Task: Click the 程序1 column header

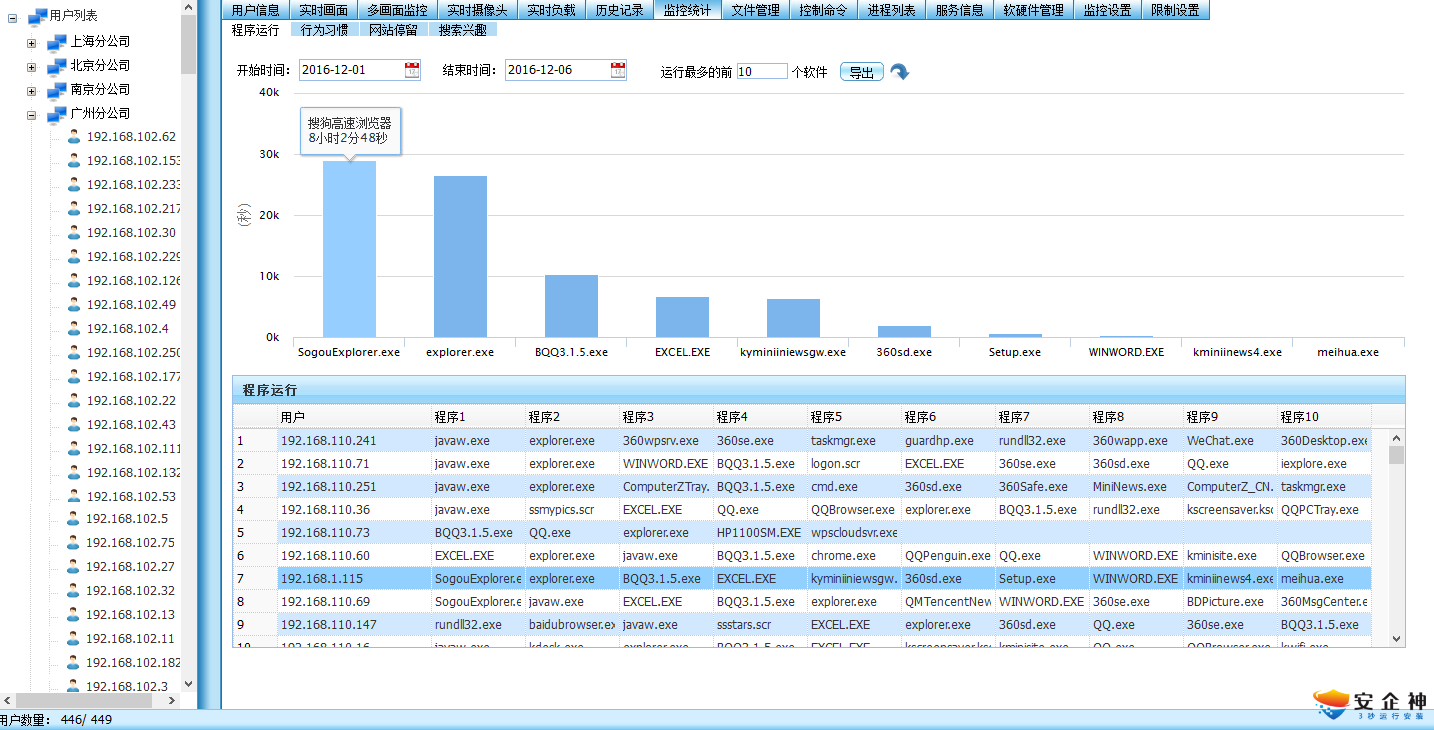Action: tap(478, 416)
